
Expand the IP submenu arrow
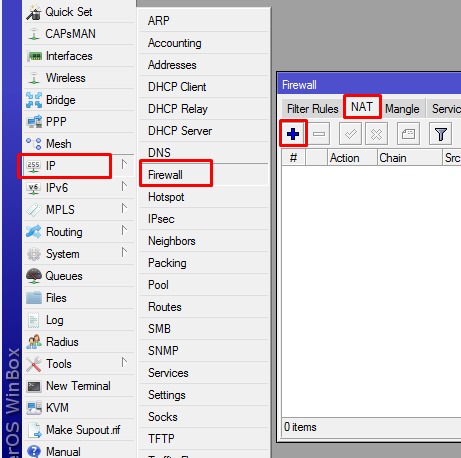point(124,164)
